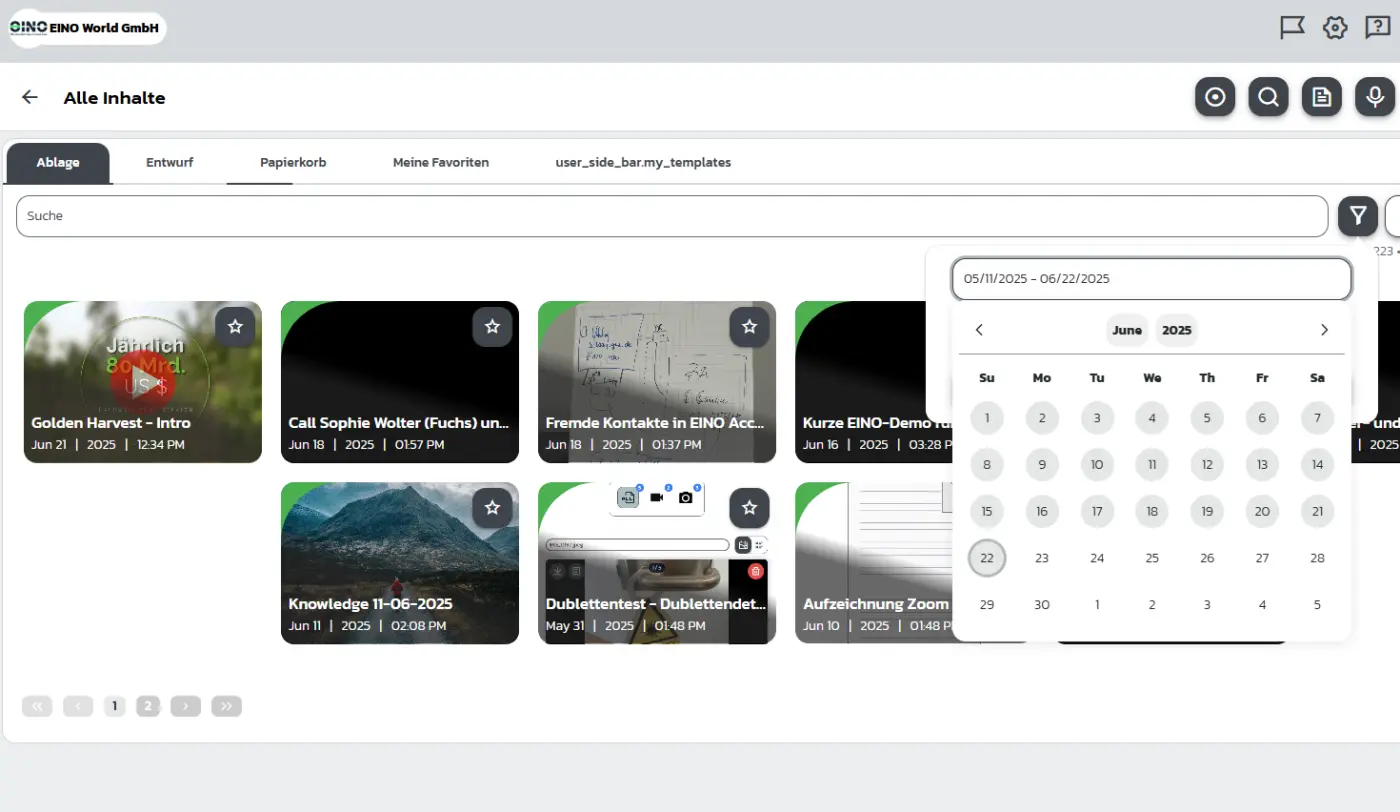1400x812 pixels.
Task: Click the EINO World GmbH logo
Action: point(86,28)
